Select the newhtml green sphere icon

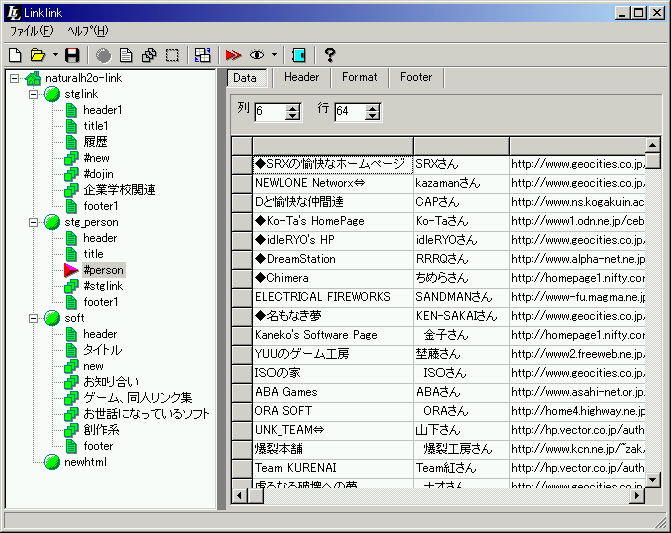click(x=52, y=462)
